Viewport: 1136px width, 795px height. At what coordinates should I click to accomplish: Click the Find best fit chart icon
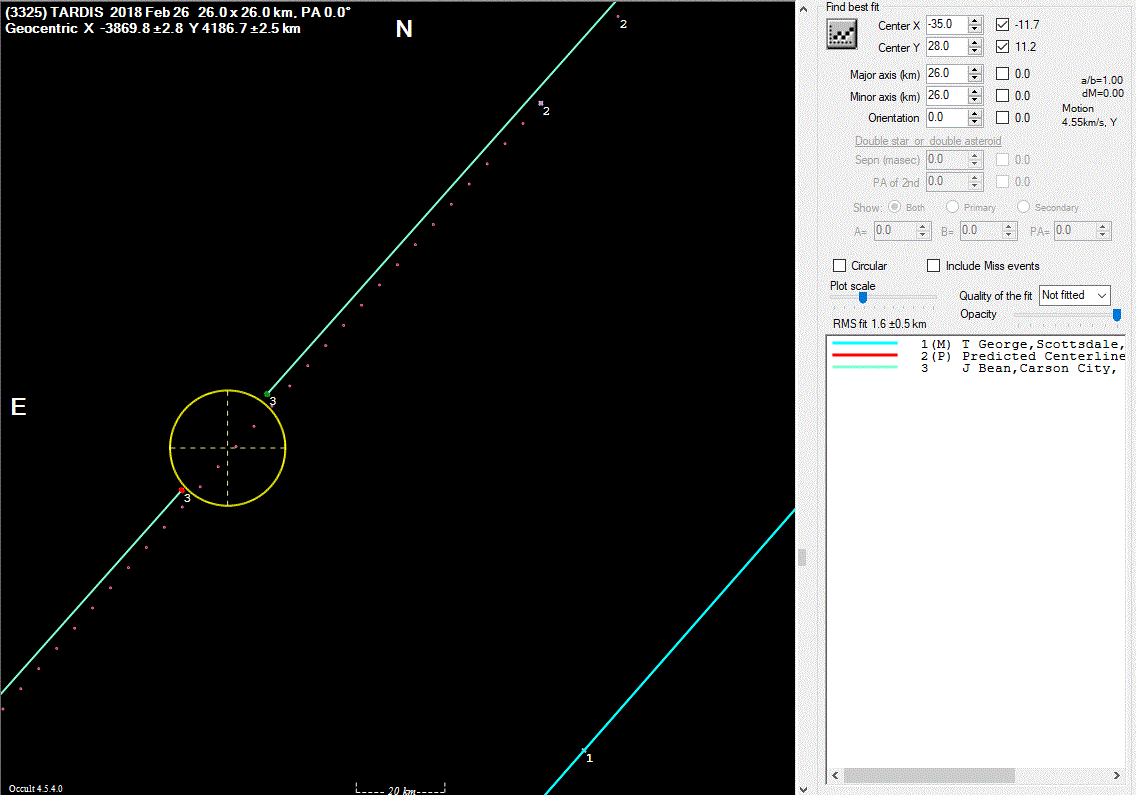(842, 34)
